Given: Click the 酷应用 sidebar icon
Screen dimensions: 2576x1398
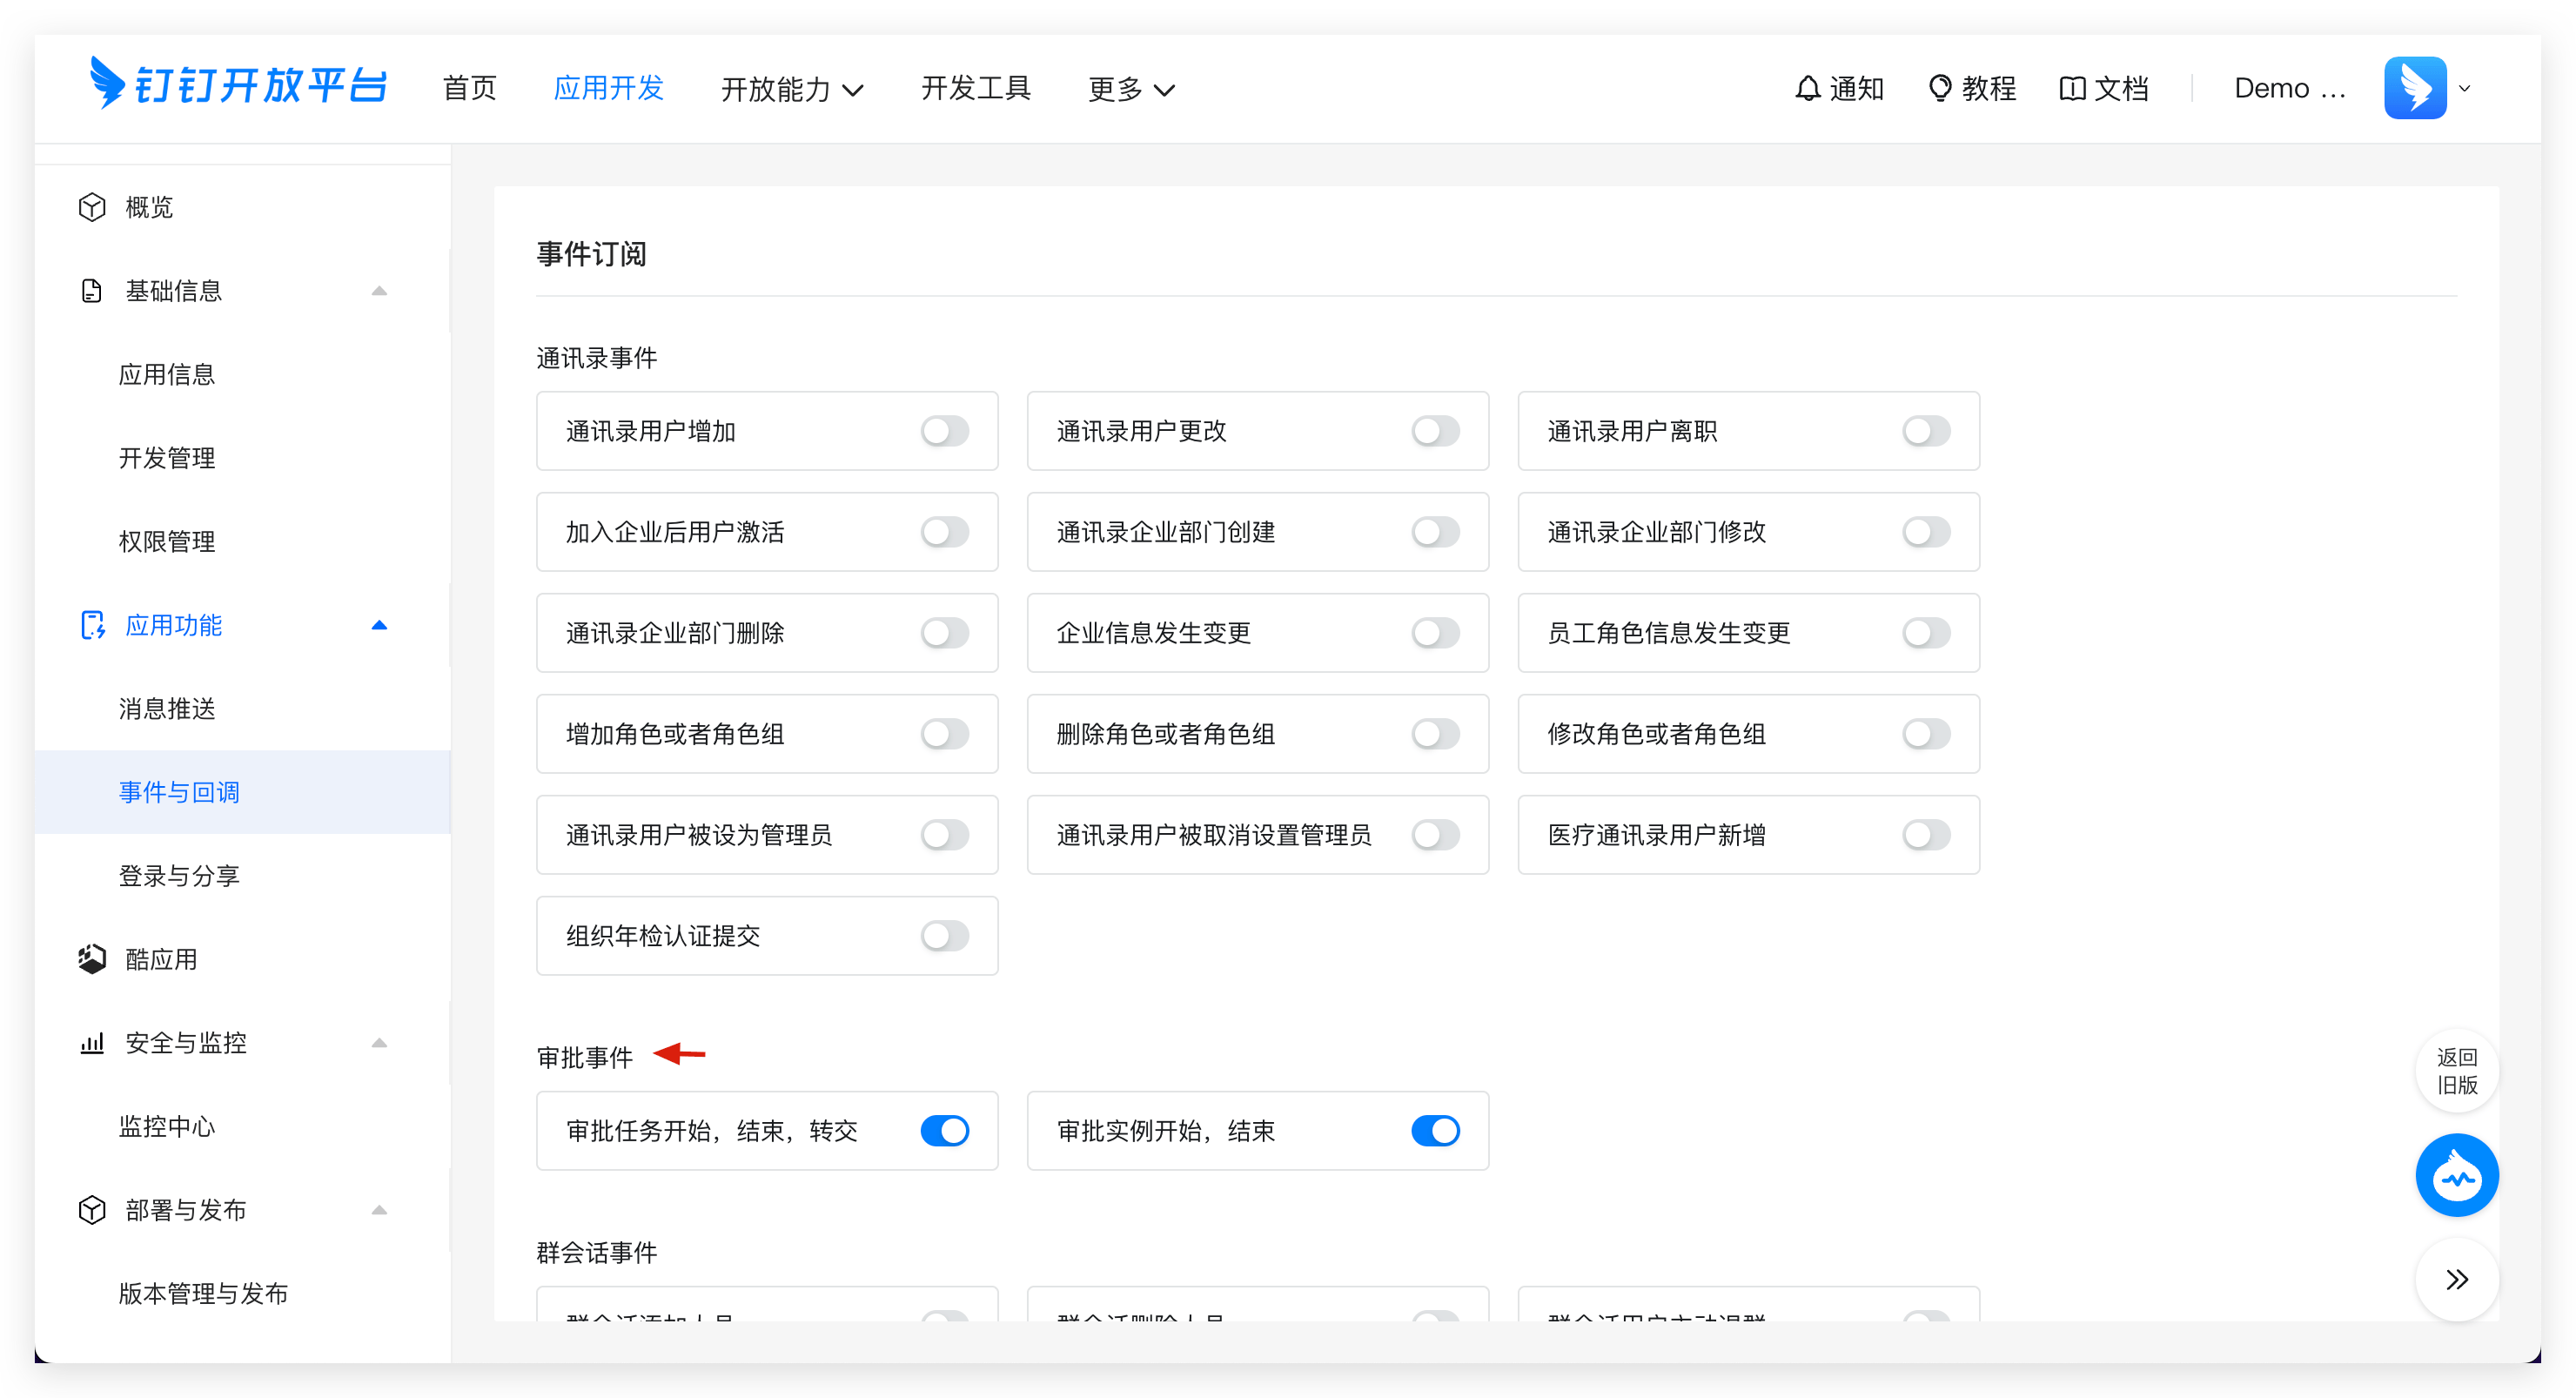Looking at the screenshot, I should 91,958.
